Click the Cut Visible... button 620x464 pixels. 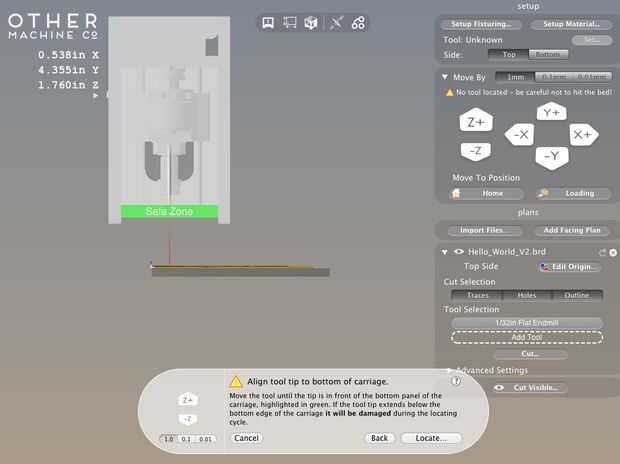(x=530, y=388)
